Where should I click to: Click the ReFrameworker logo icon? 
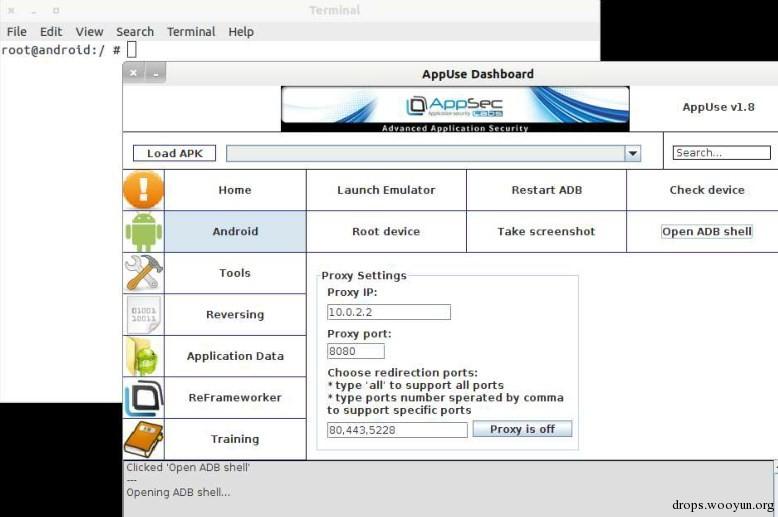[x=143, y=397]
